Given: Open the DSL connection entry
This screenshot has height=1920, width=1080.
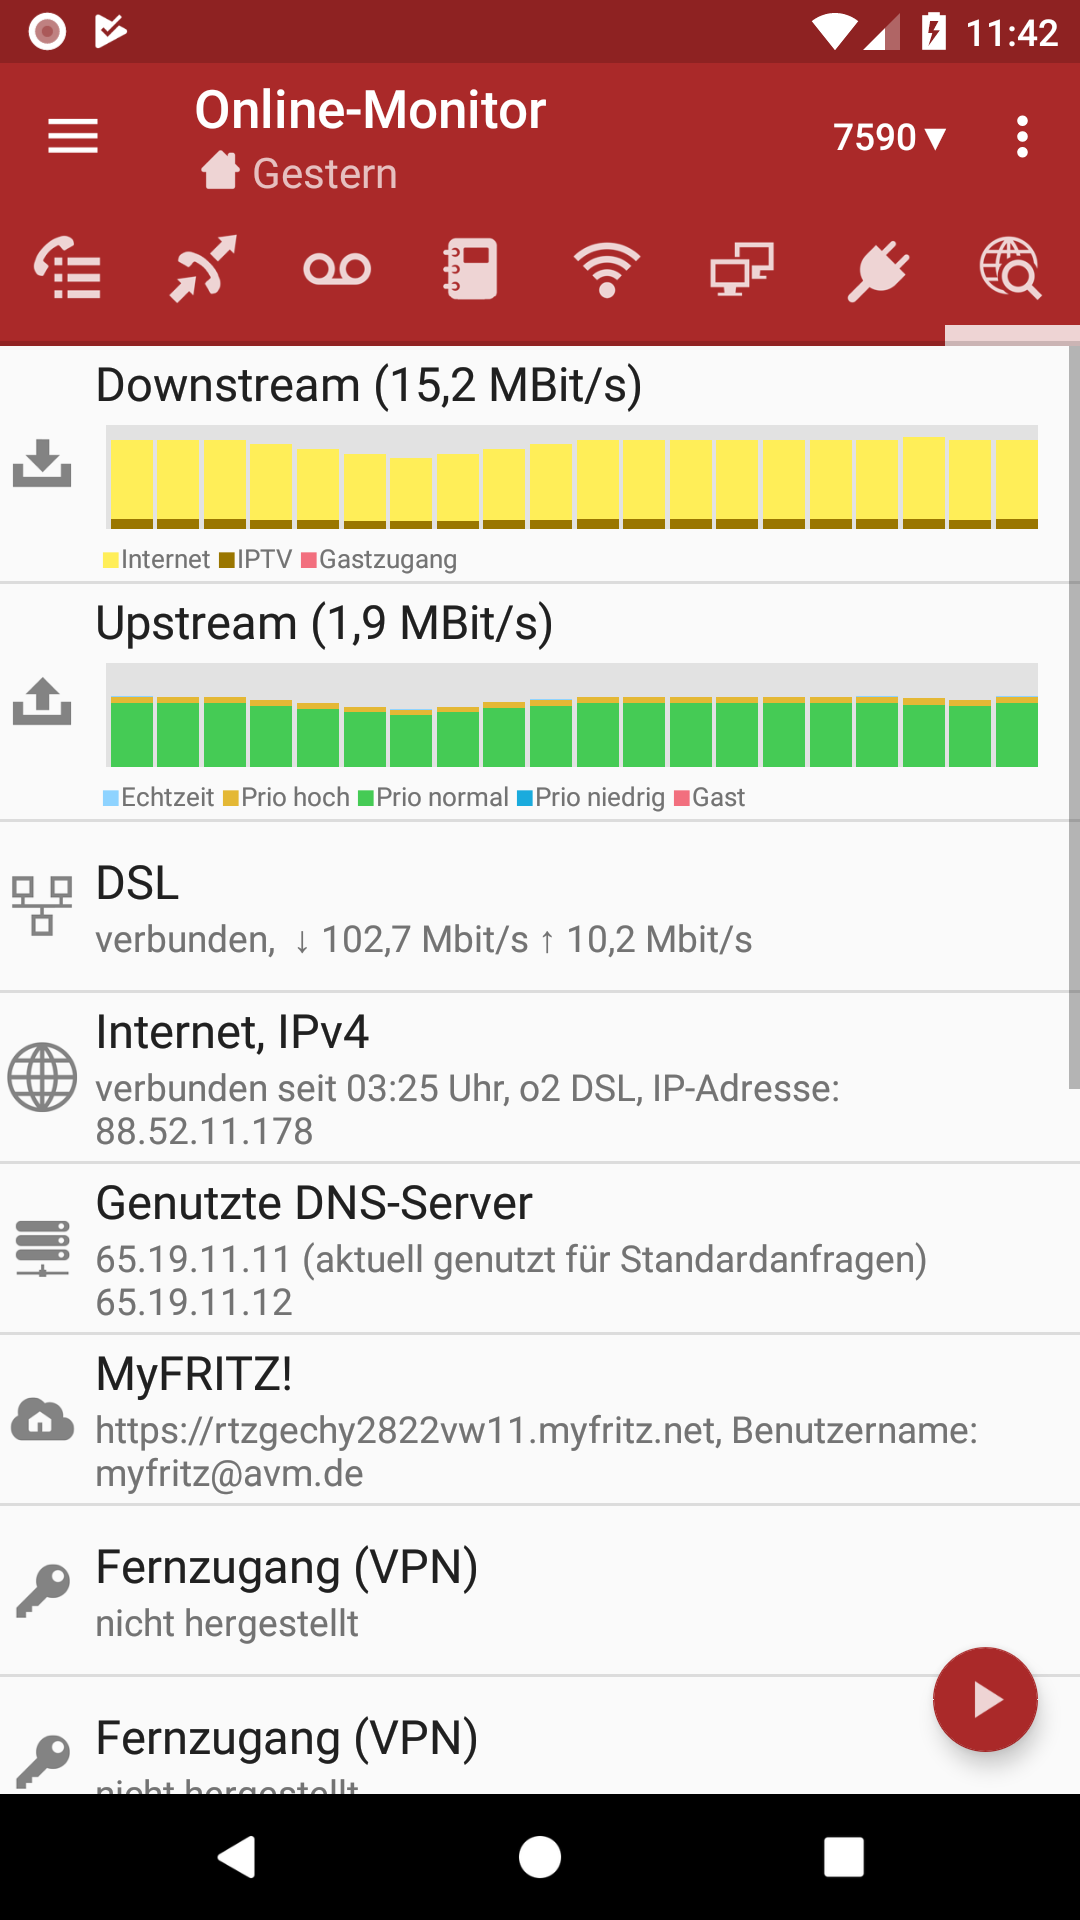Looking at the screenshot, I should click(x=540, y=908).
